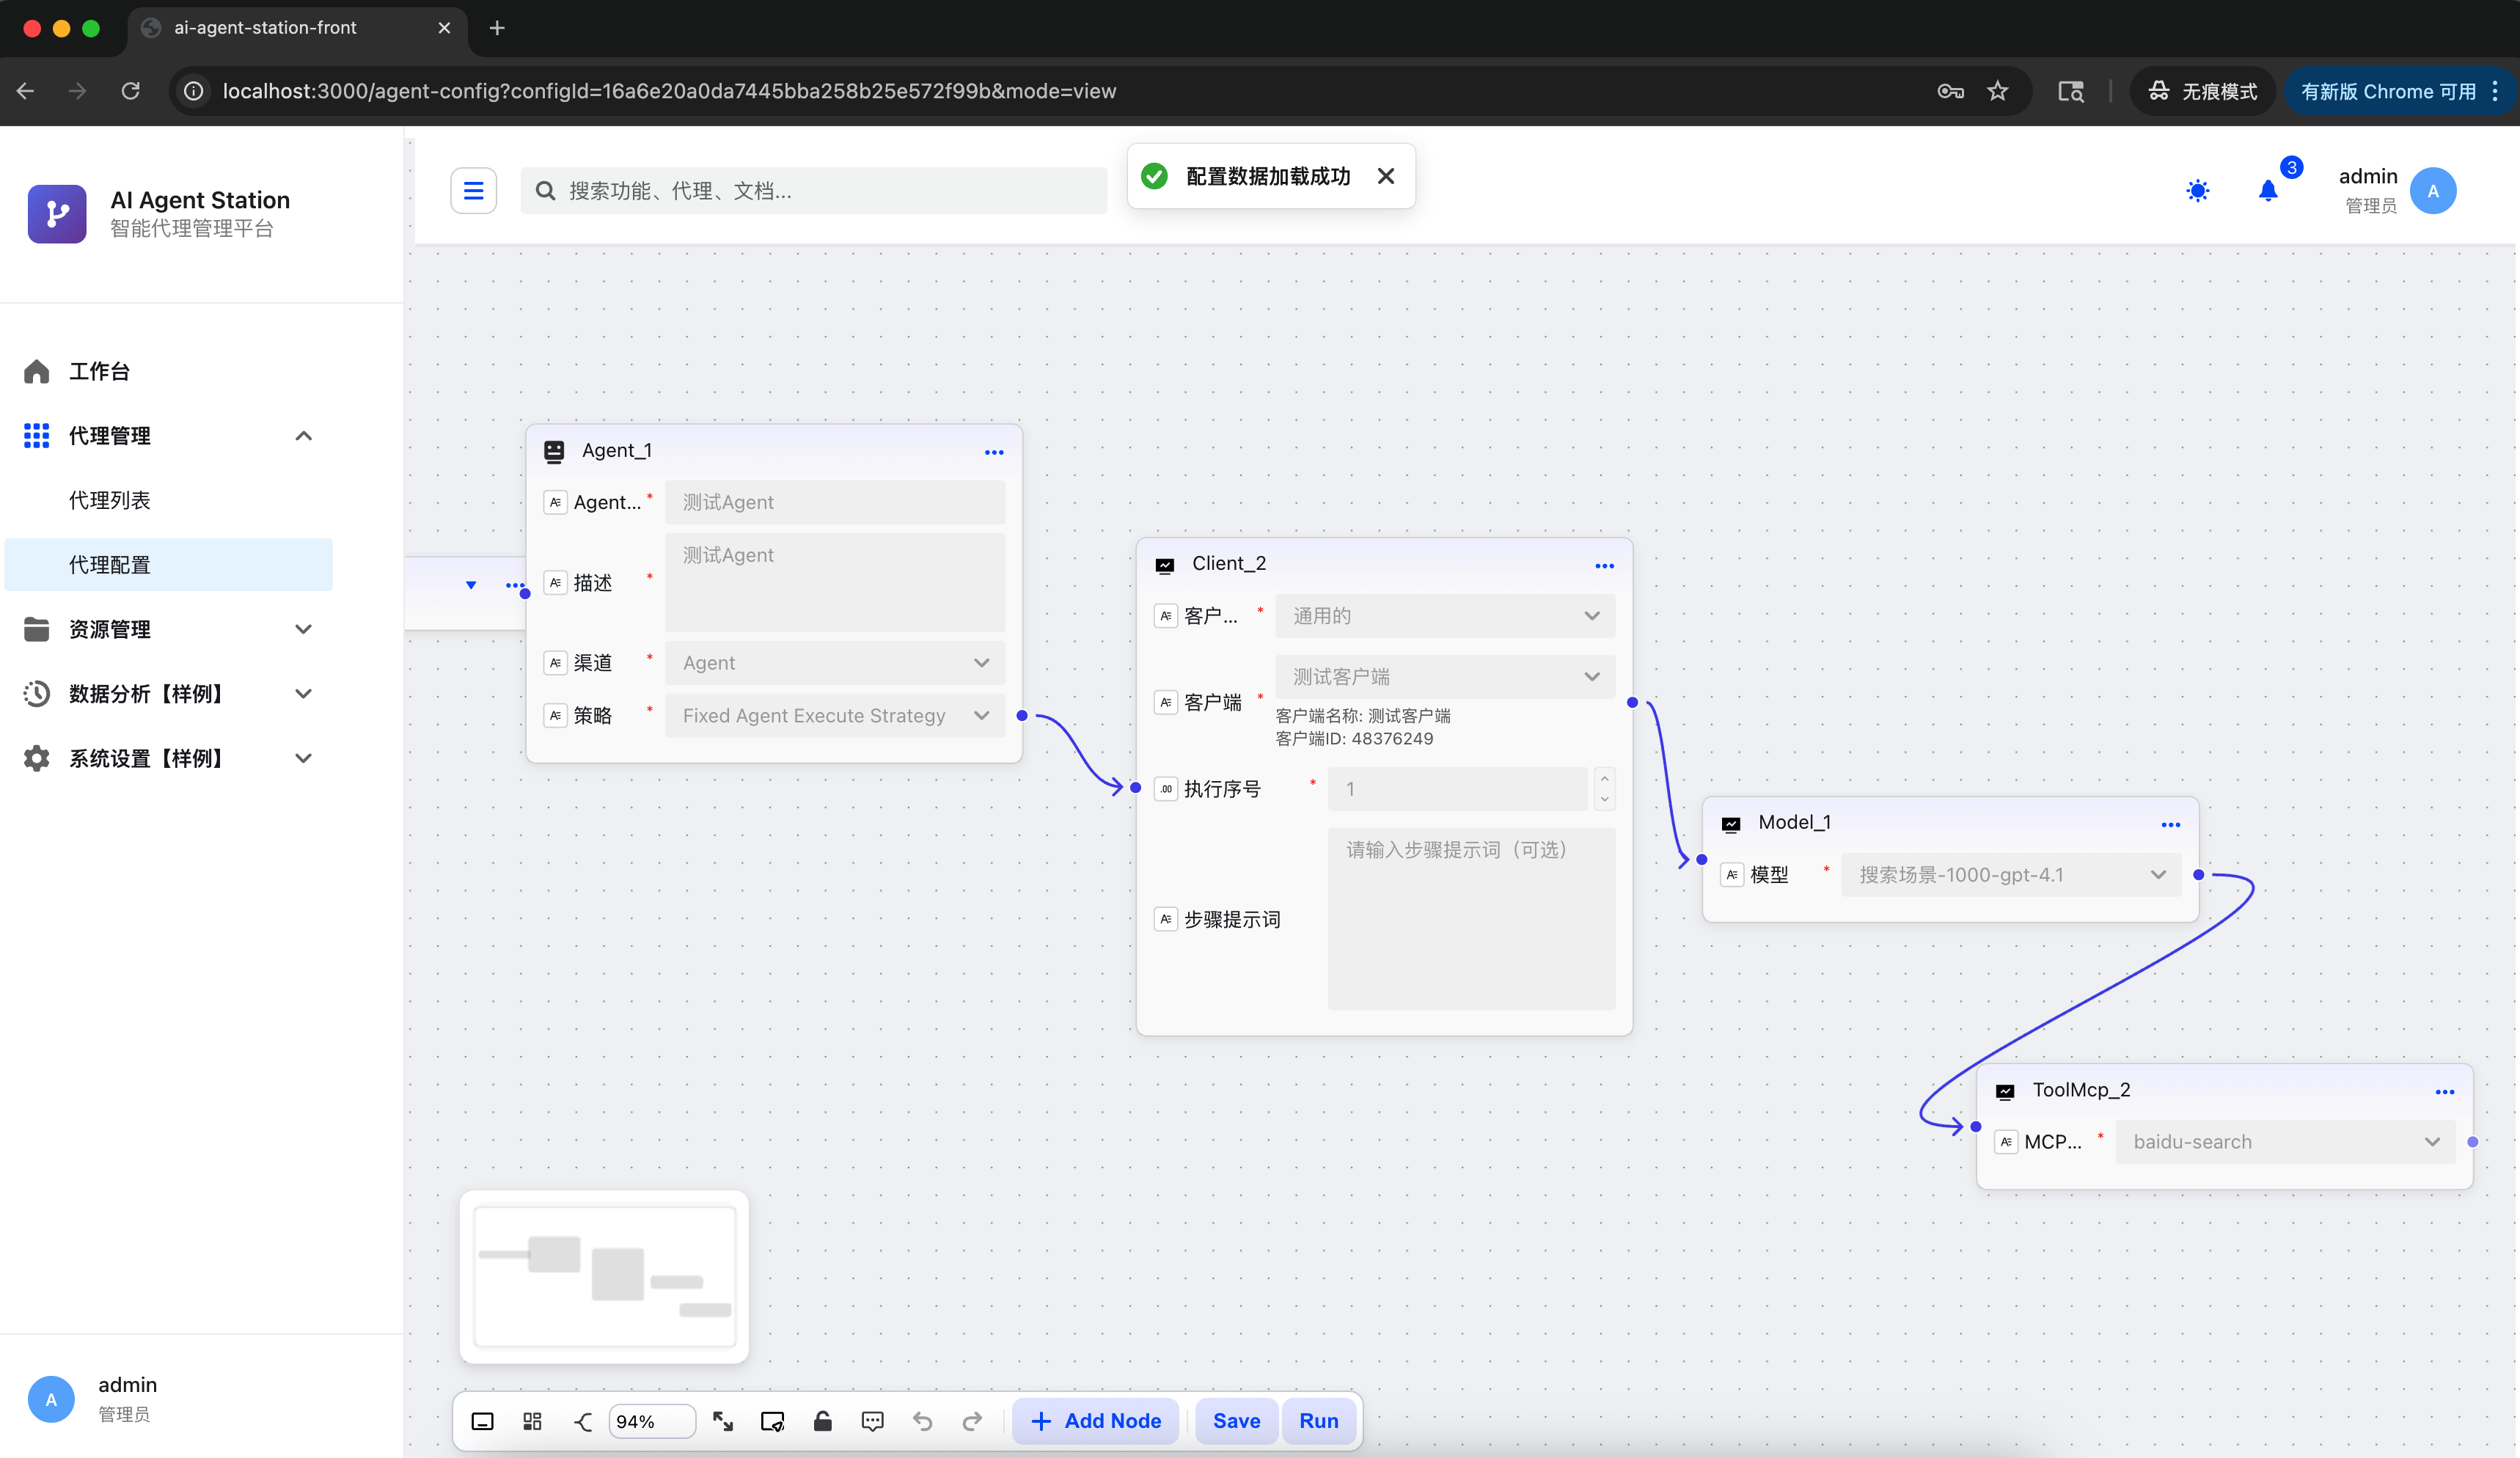This screenshot has height=1458, width=2520.
Task: Click the Add Node button
Action: (1096, 1421)
